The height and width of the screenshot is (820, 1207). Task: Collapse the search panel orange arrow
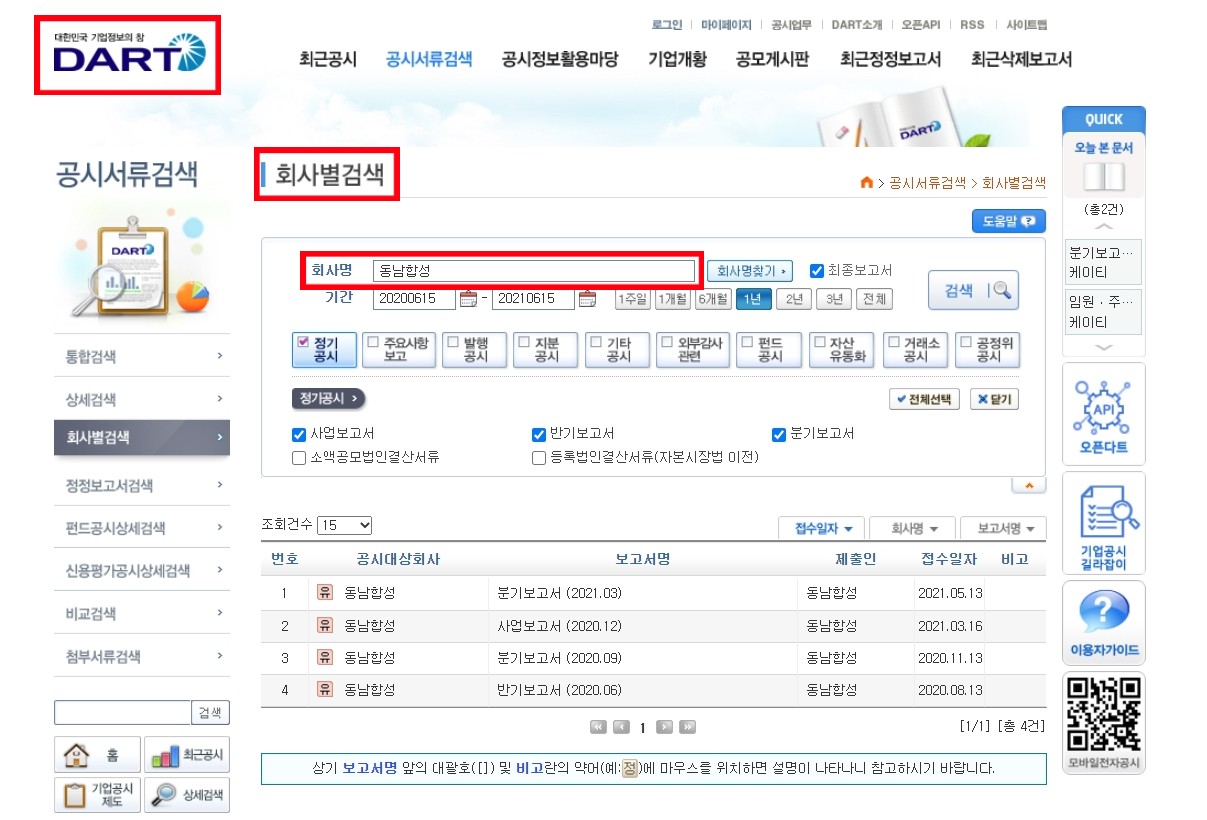(x=1029, y=485)
